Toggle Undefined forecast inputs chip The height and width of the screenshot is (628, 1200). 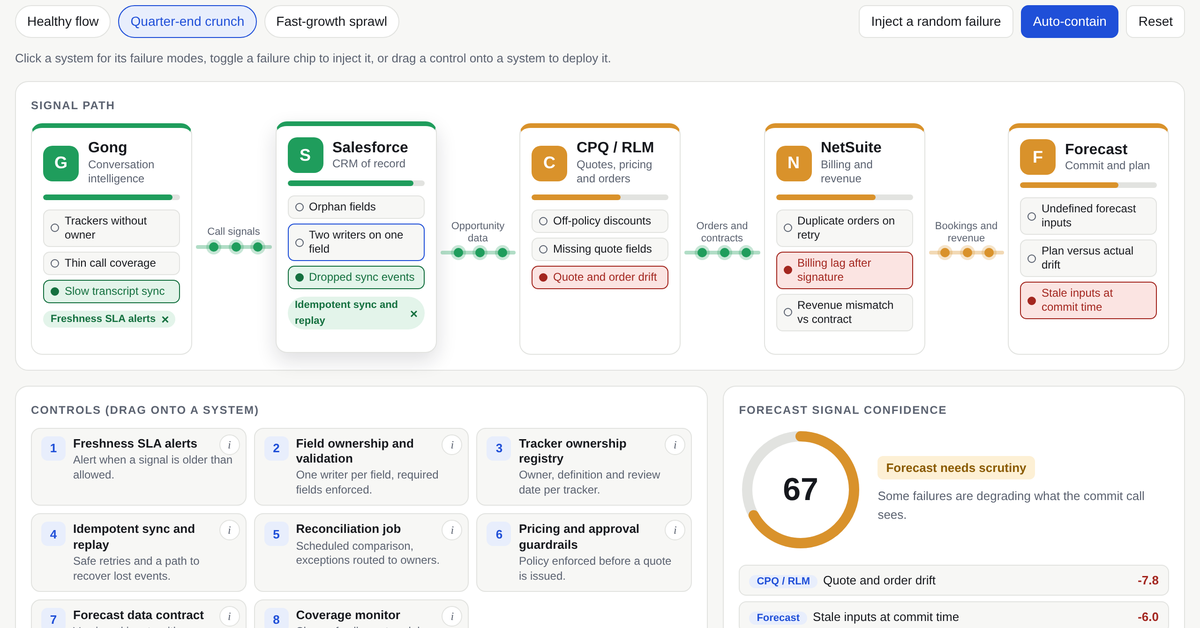pyautogui.click(x=1088, y=216)
